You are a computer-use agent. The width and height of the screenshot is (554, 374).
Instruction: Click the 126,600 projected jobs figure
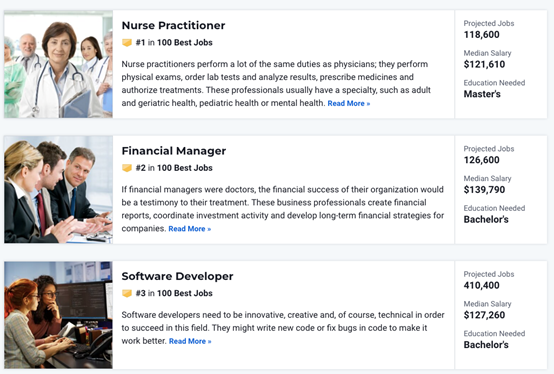point(482,160)
